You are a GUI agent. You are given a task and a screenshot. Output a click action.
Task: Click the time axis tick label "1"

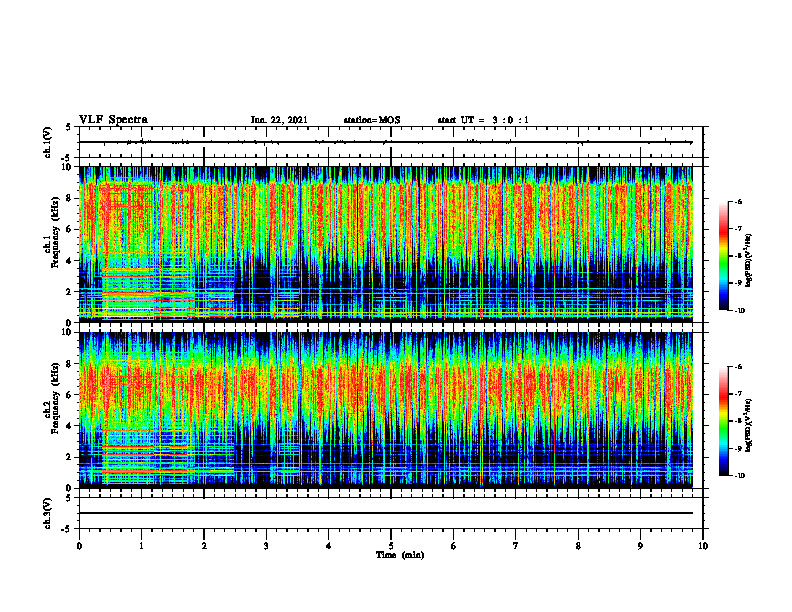(x=141, y=546)
